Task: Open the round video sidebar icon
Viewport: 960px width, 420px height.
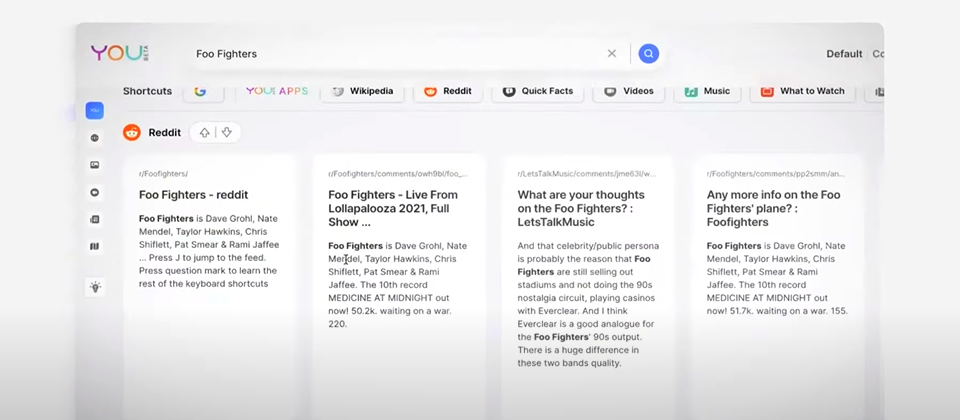Action: pos(94,192)
